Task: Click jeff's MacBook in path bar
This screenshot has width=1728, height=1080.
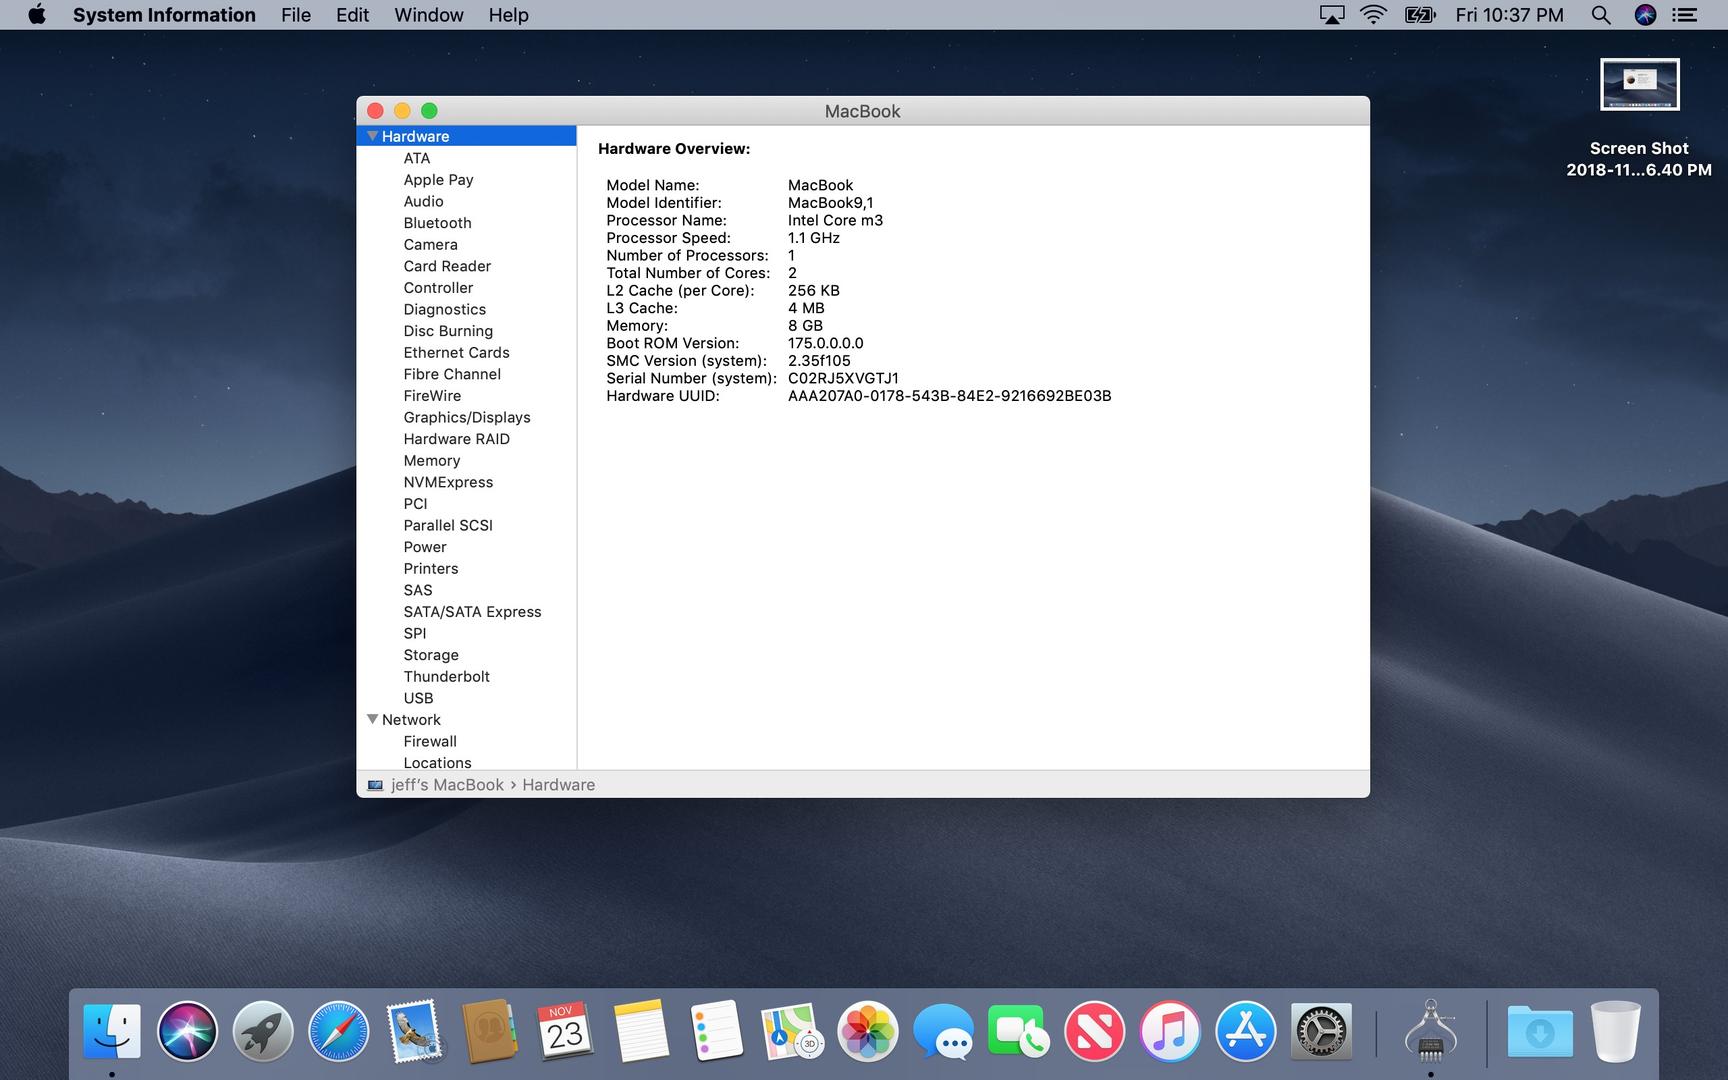Action: pos(447,785)
